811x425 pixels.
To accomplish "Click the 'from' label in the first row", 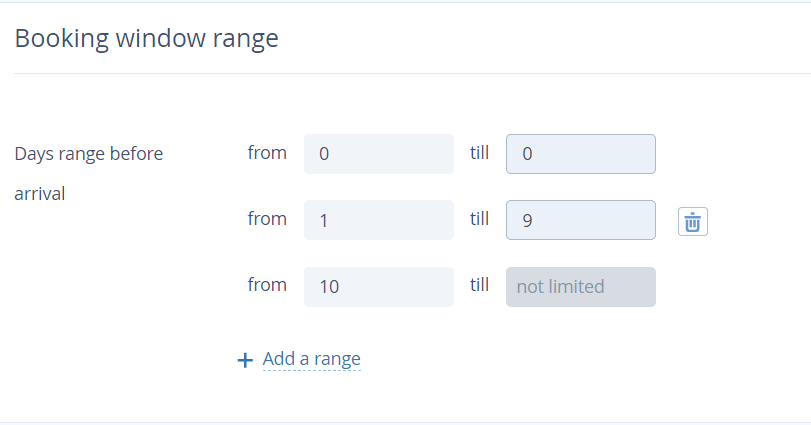I will pos(267,153).
